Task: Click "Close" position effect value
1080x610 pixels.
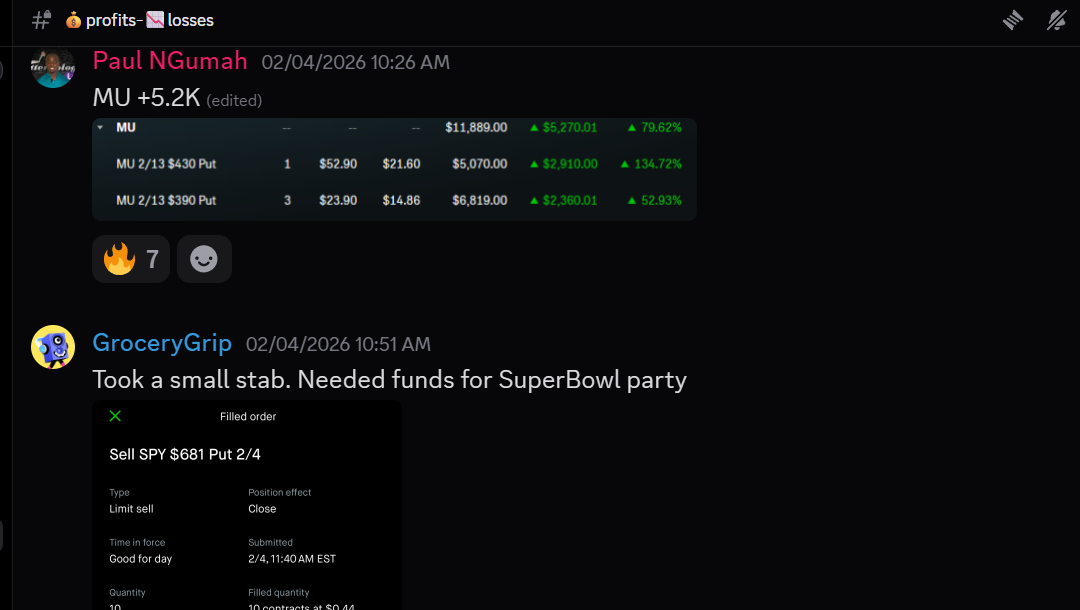Action: 262,509
